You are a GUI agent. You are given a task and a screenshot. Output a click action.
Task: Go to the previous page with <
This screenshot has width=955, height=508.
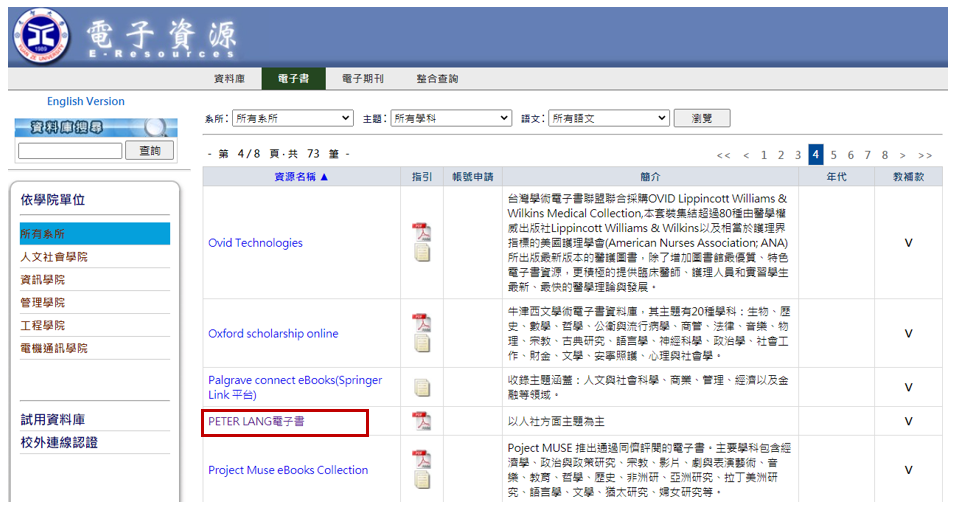pyautogui.click(x=746, y=155)
